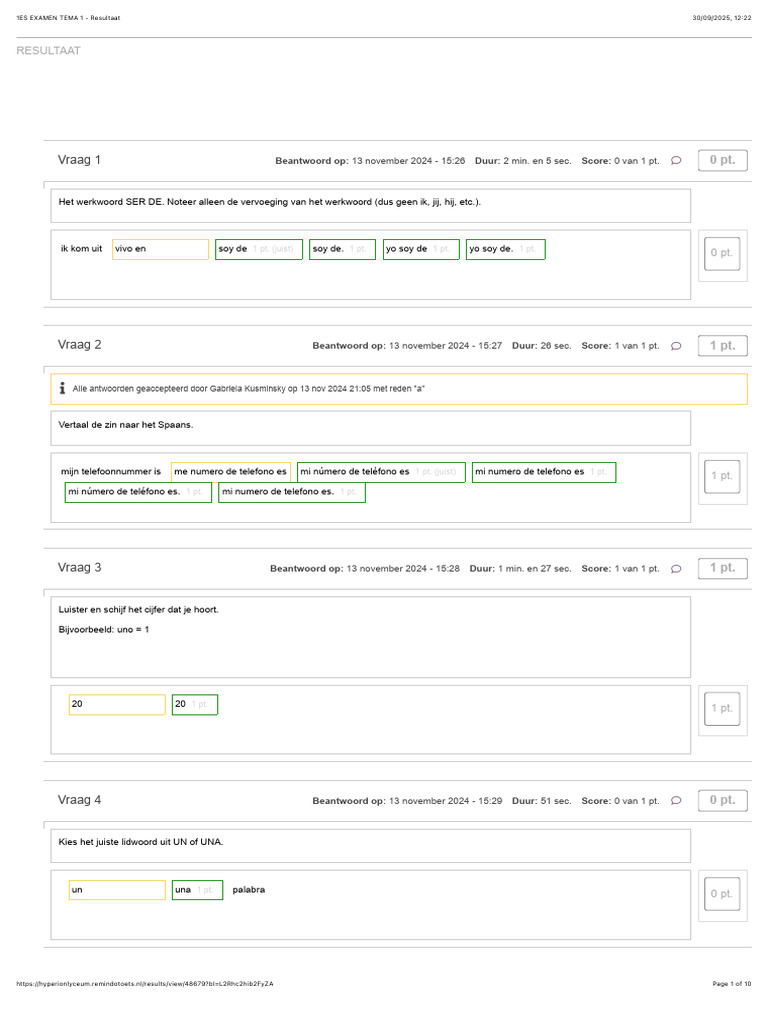Click the 0 pt. box beside the 'ik kom uit' answer
The height and width of the screenshot is (1024, 768).
722,253
